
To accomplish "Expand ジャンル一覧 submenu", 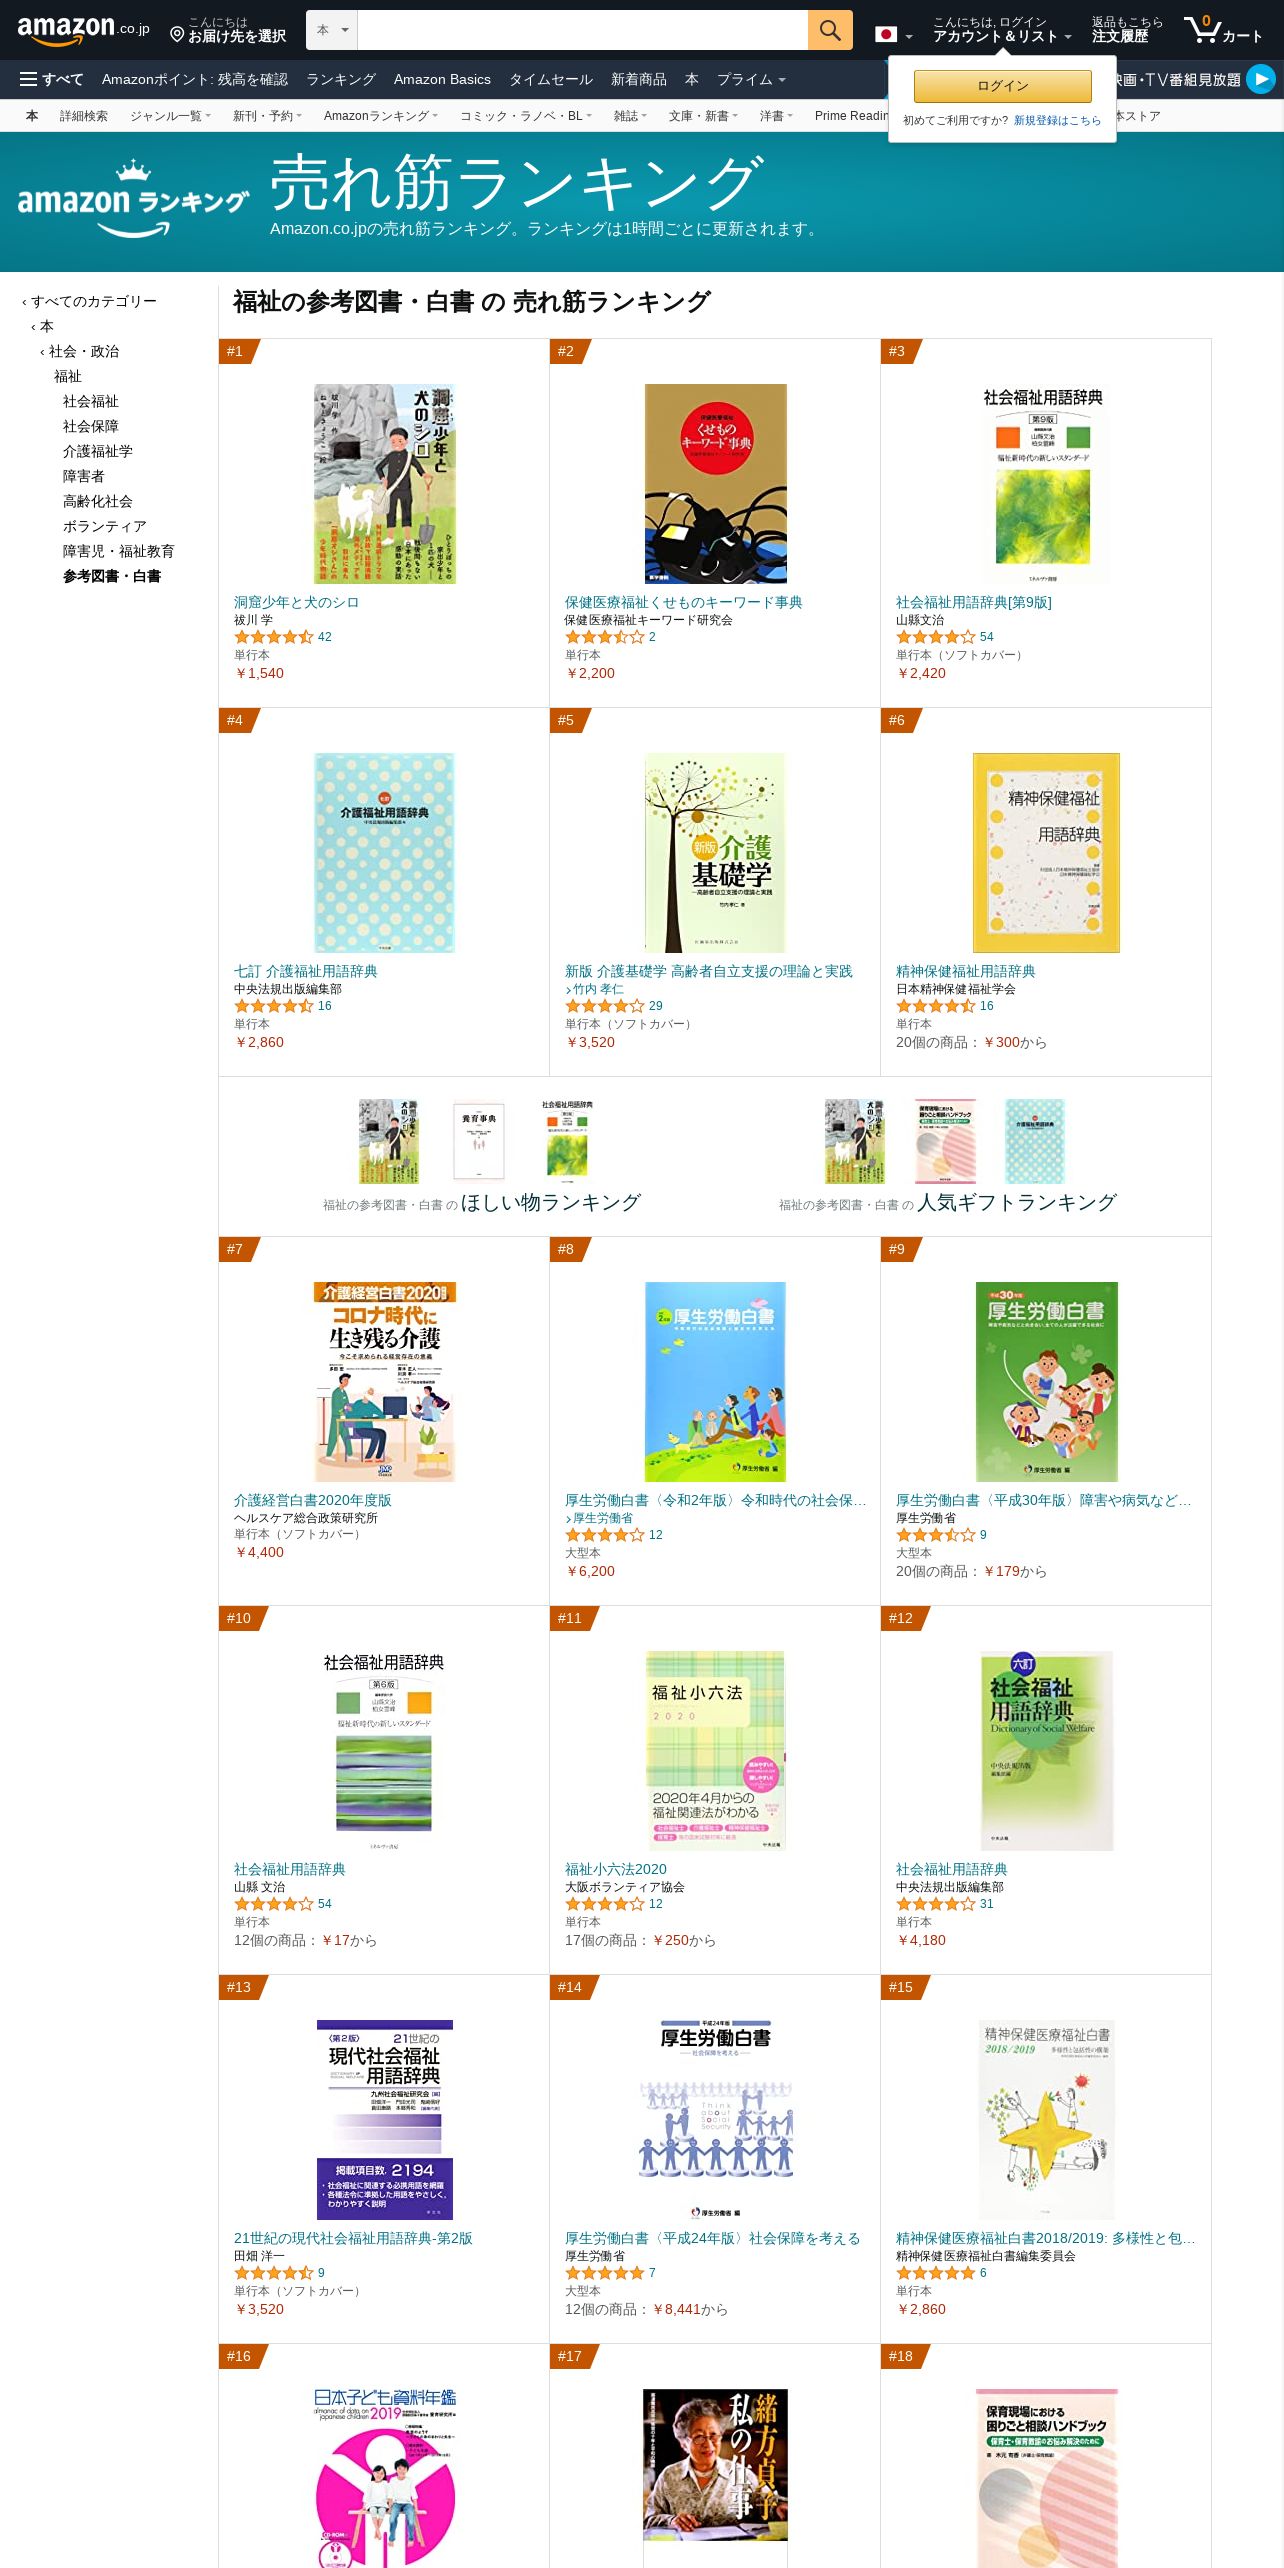I will (170, 116).
